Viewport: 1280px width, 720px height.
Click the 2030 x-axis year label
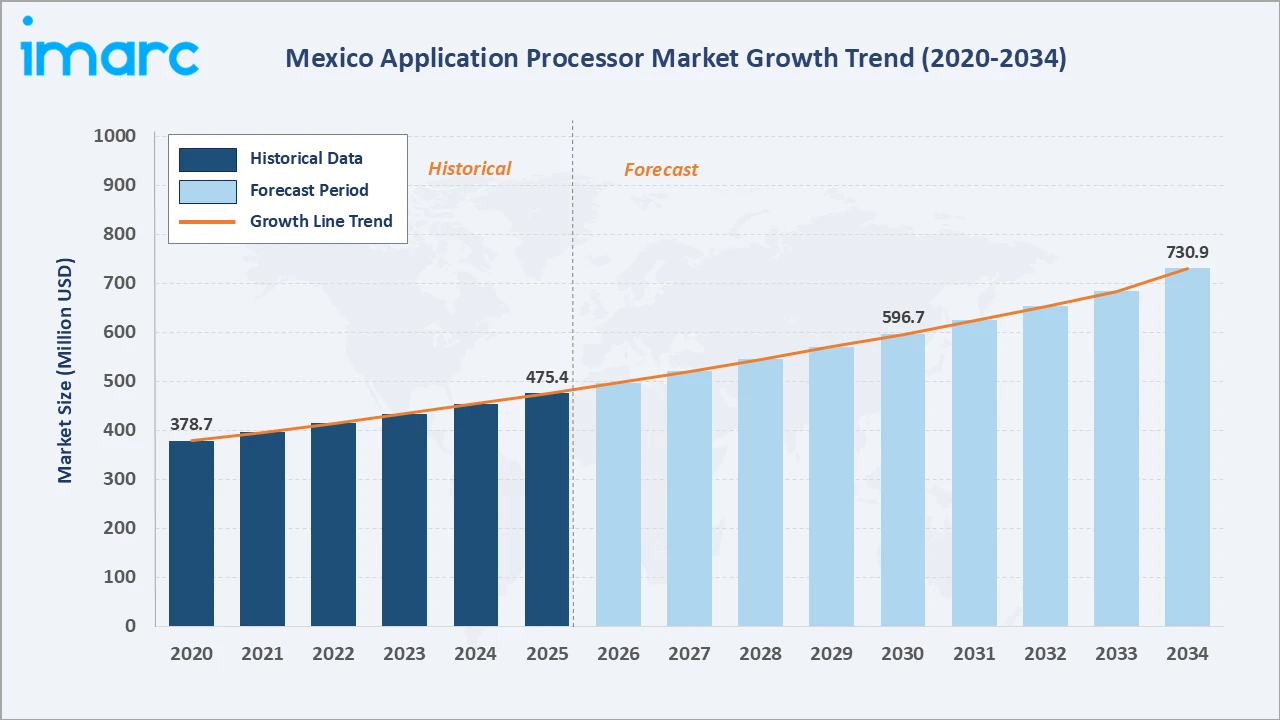(903, 654)
